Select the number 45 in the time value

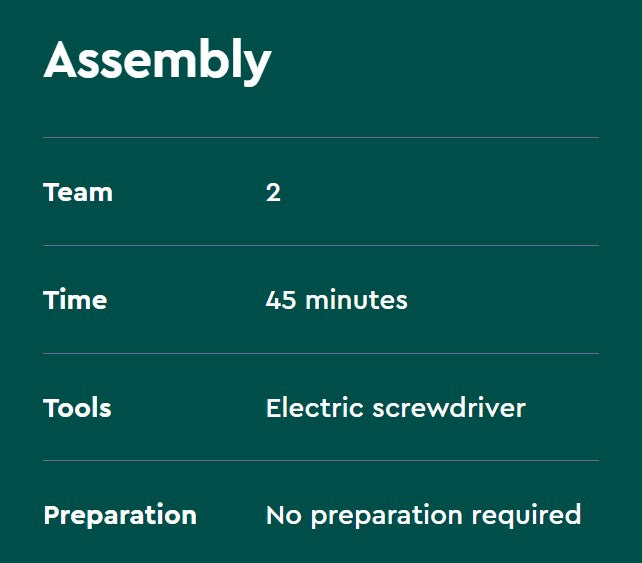point(281,300)
